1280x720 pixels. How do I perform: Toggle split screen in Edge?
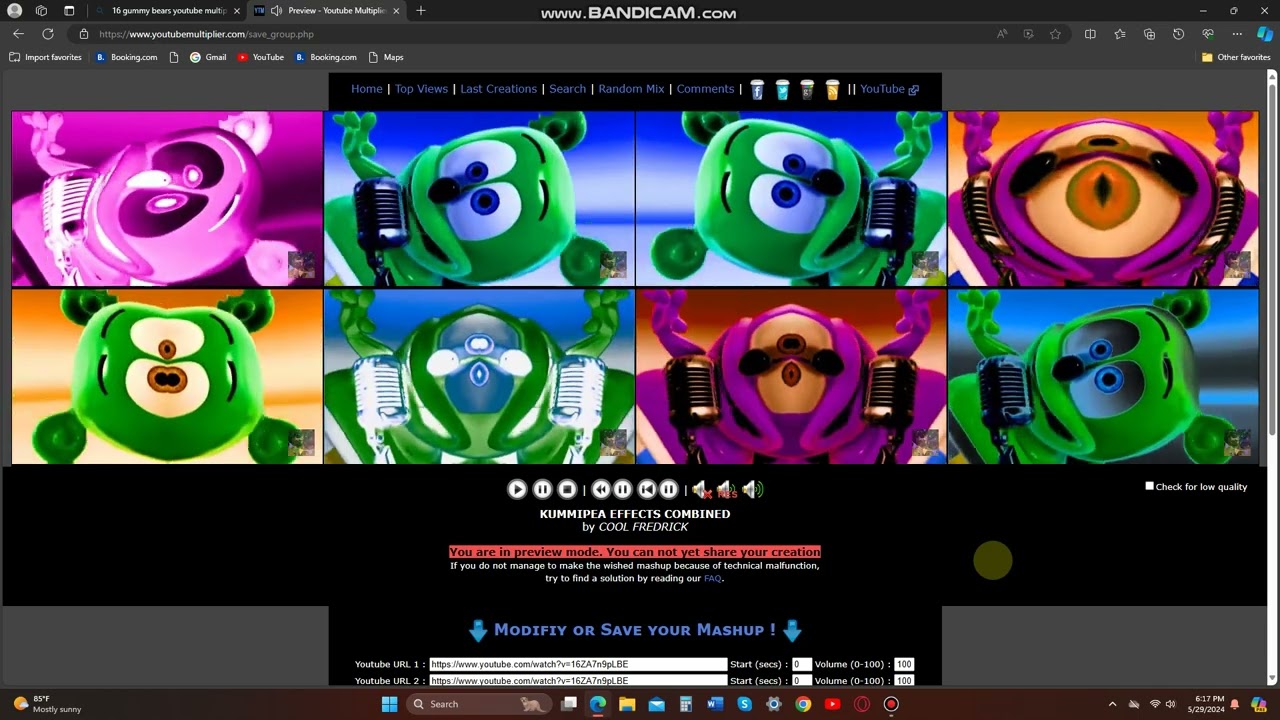click(1090, 34)
